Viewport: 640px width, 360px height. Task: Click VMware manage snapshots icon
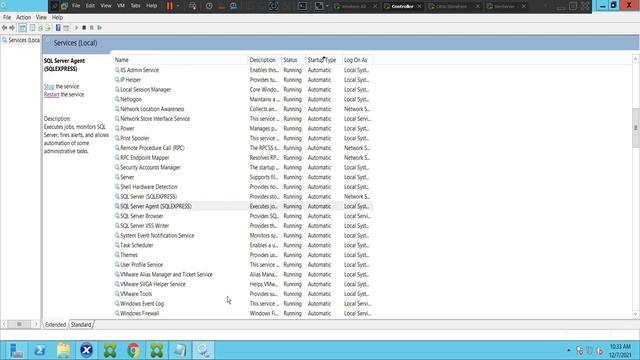point(233,6)
